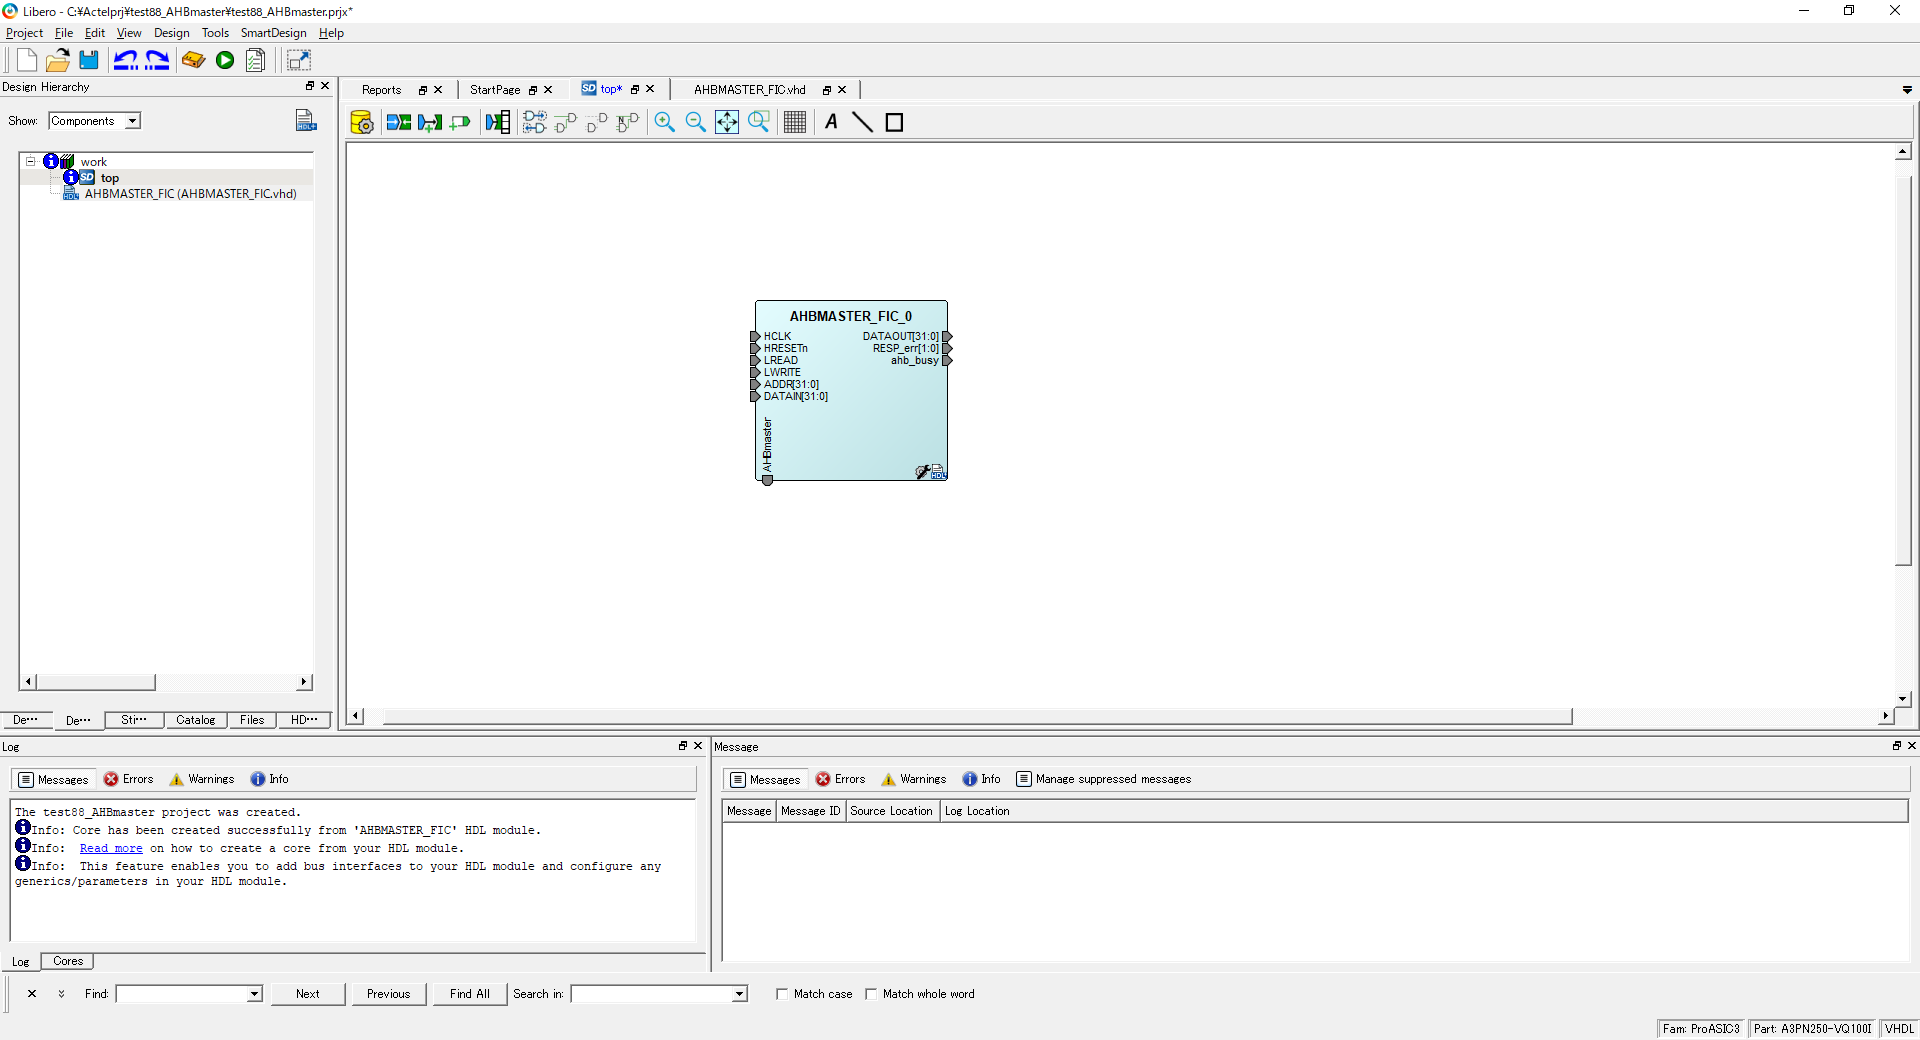Open the Read more link in log
1920x1040 pixels.
coord(111,848)
